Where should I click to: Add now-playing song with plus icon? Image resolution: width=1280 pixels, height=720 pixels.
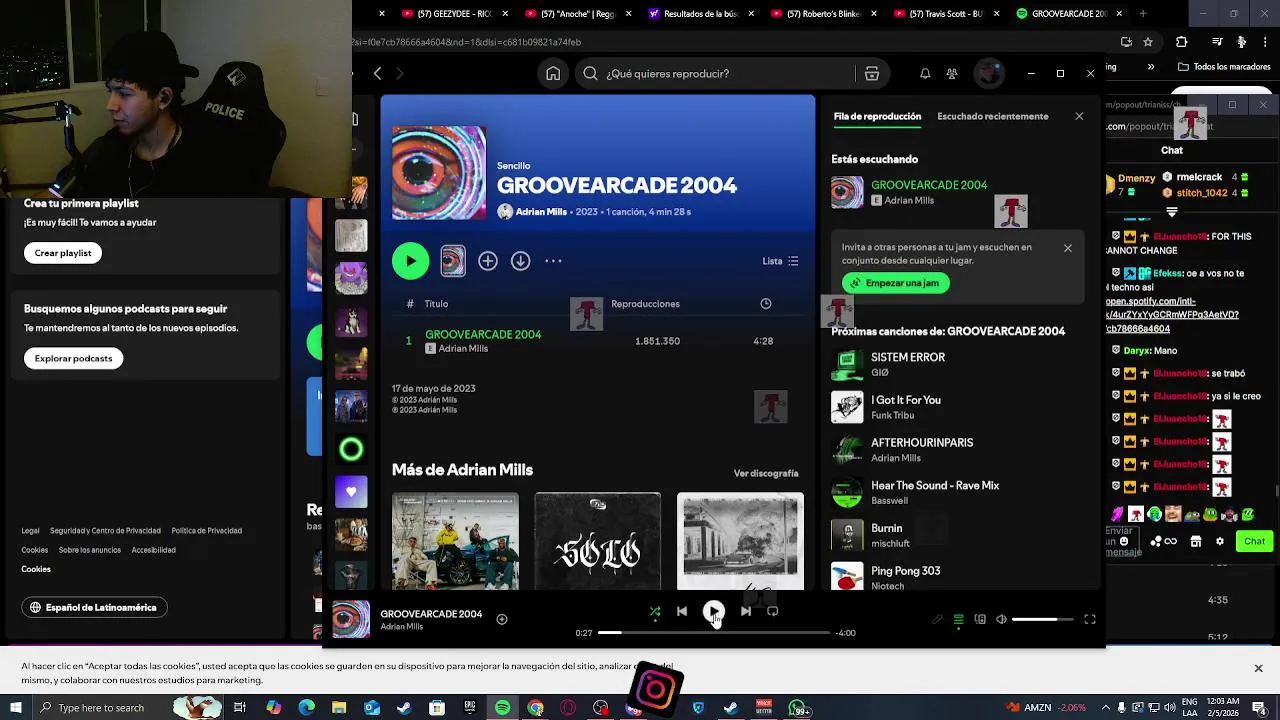pyautogui.click(x=502, y=620)
